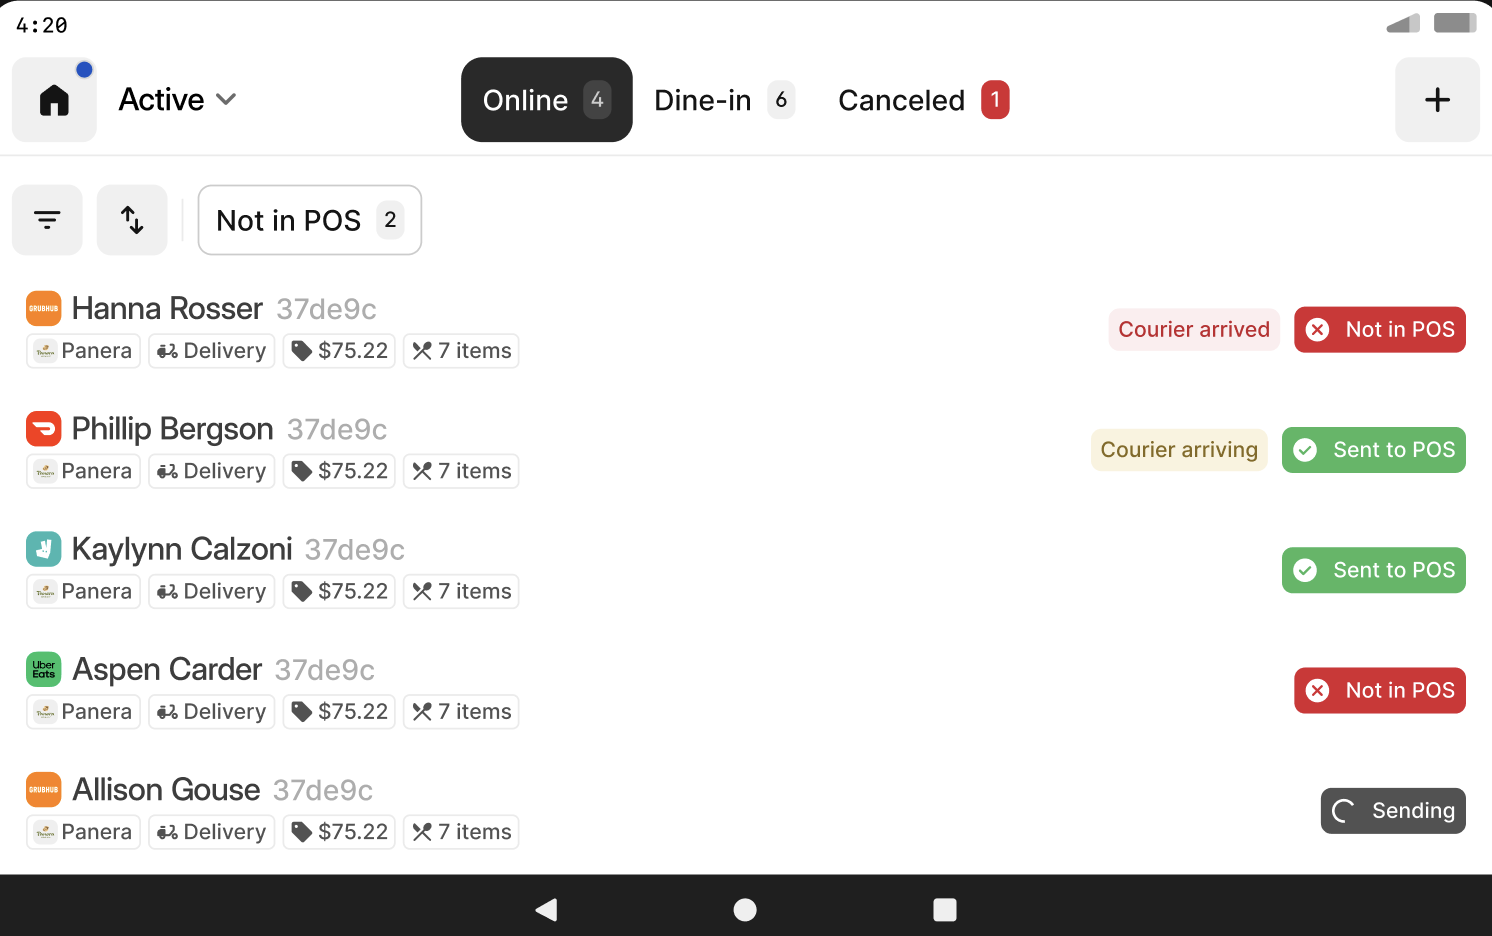The height and width of the screenshot is (936, 1492).
Task: Click Panera tag on Hanna Rosser's order
Action: pyautogui.click(x=83, y=351)
